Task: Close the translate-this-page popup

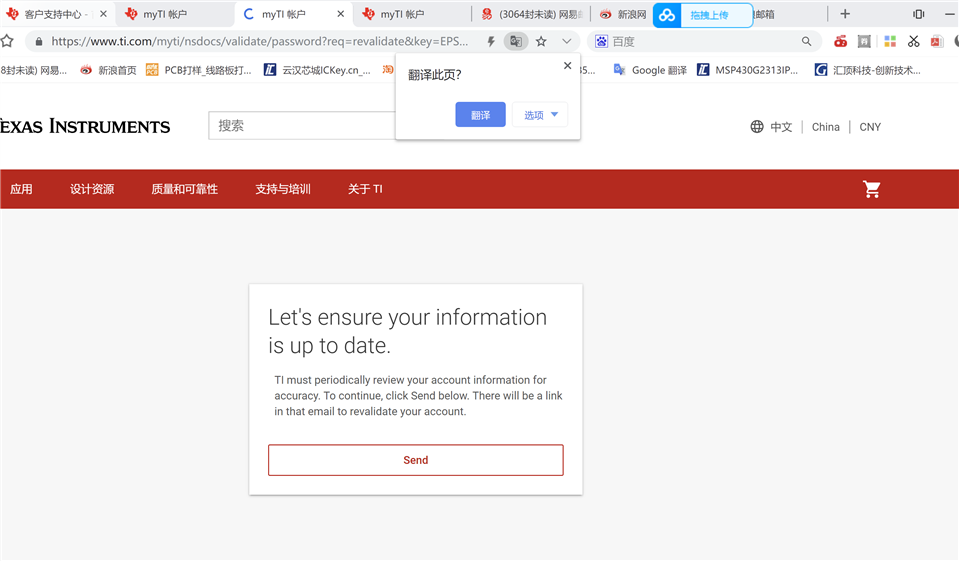Action: (568, 65)
